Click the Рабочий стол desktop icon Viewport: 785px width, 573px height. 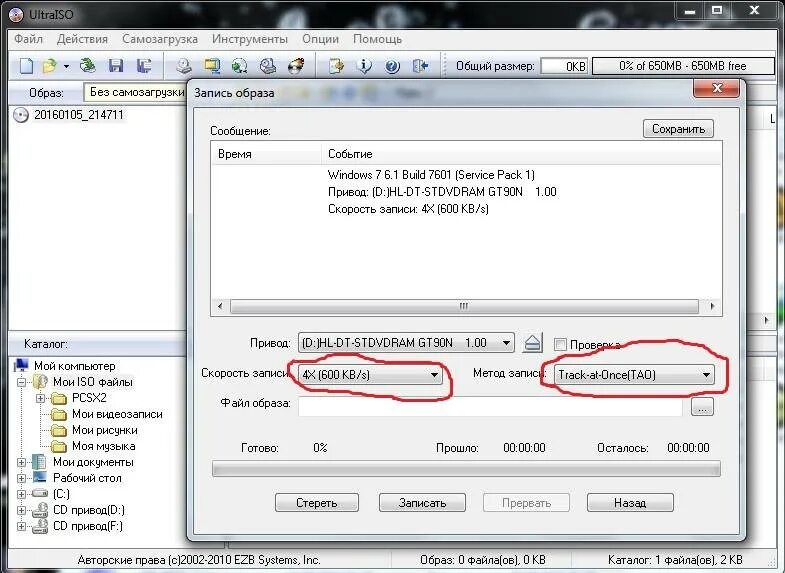[x=40, y=478]
